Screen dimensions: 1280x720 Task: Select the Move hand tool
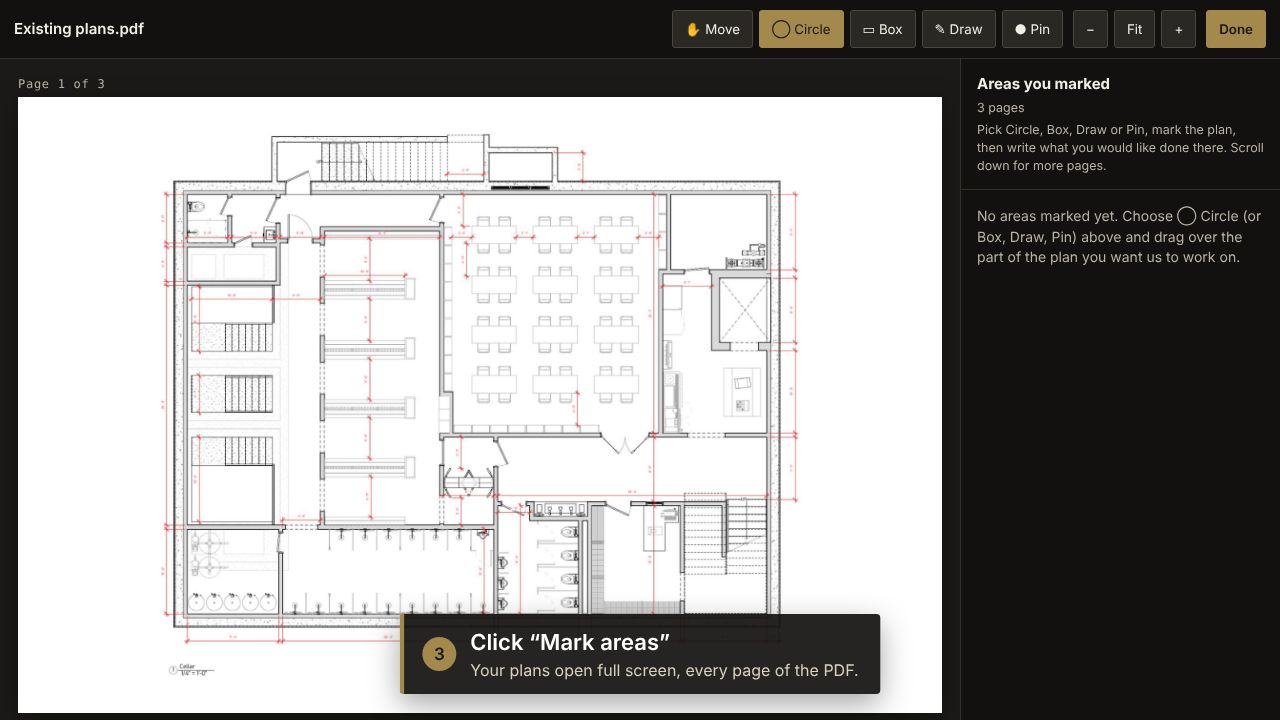712,29
